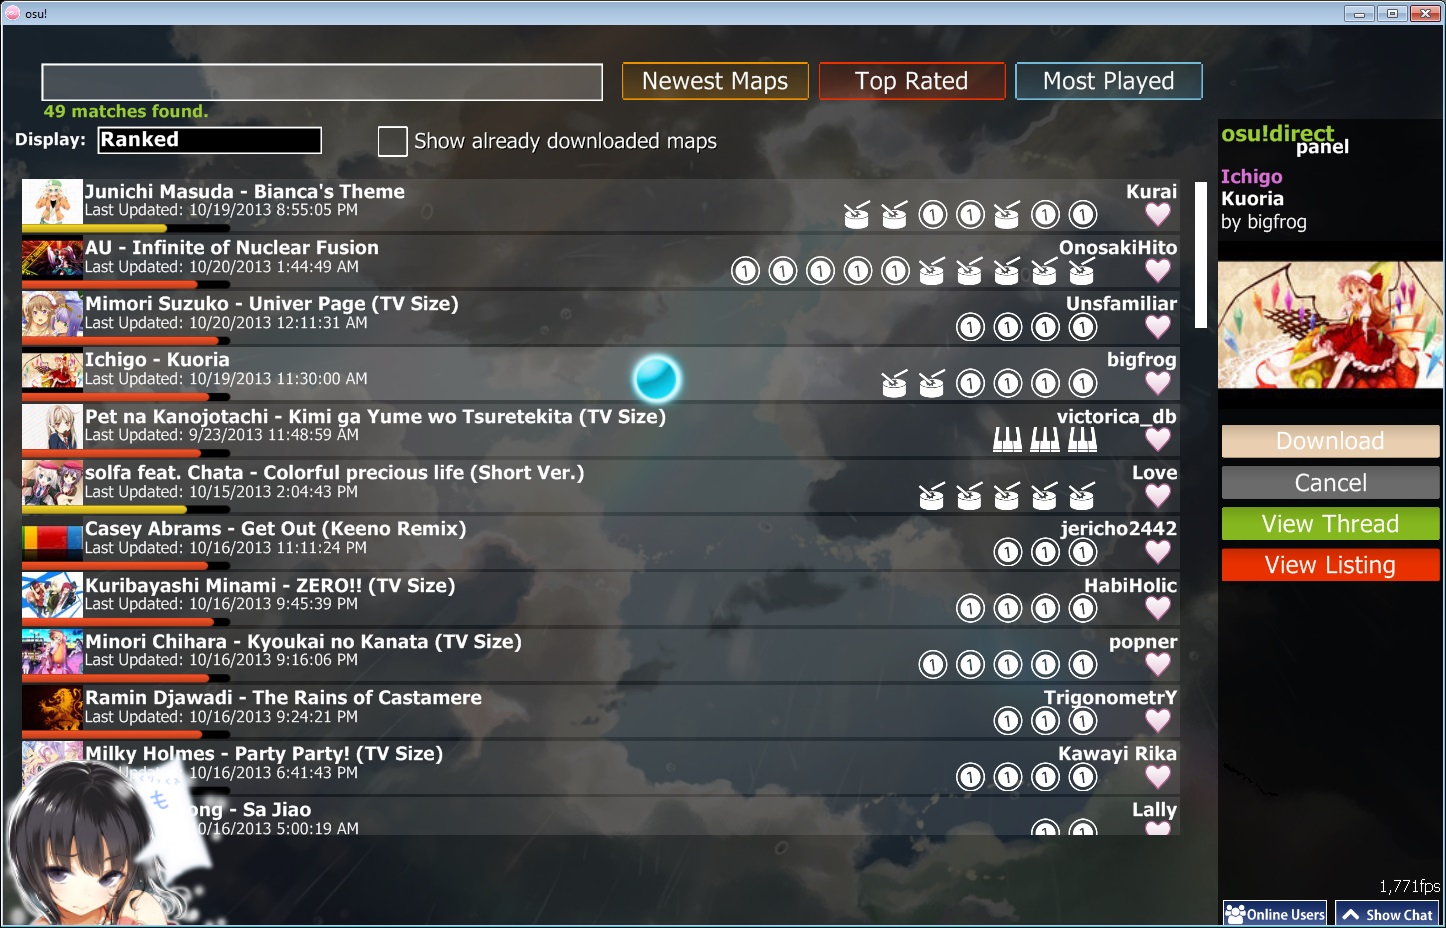Click the heart icon on bigfrog's Kuoria map

[x=1158, y=383]
